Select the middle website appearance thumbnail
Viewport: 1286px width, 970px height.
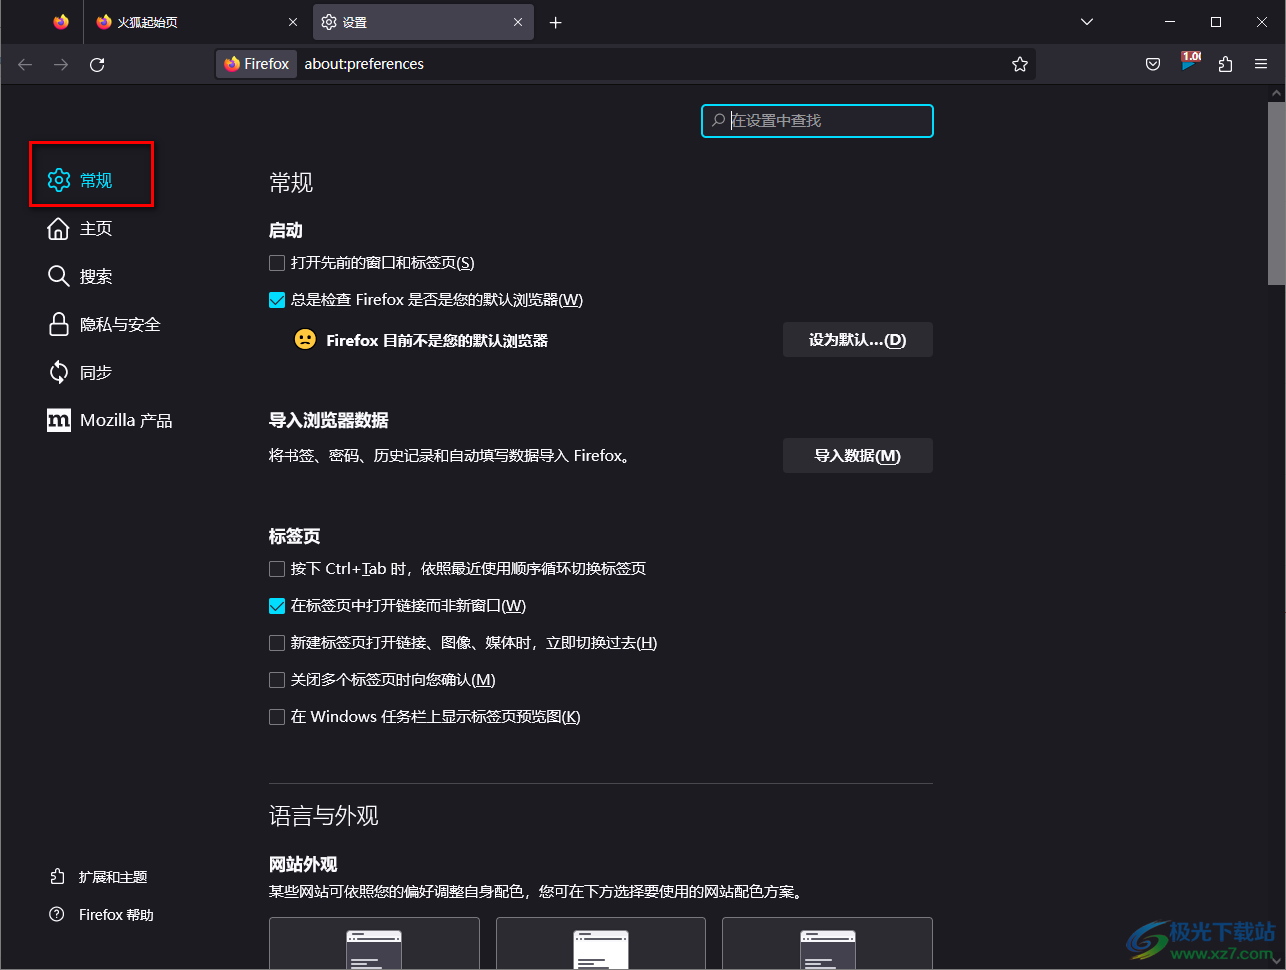[x=601, y=944]
